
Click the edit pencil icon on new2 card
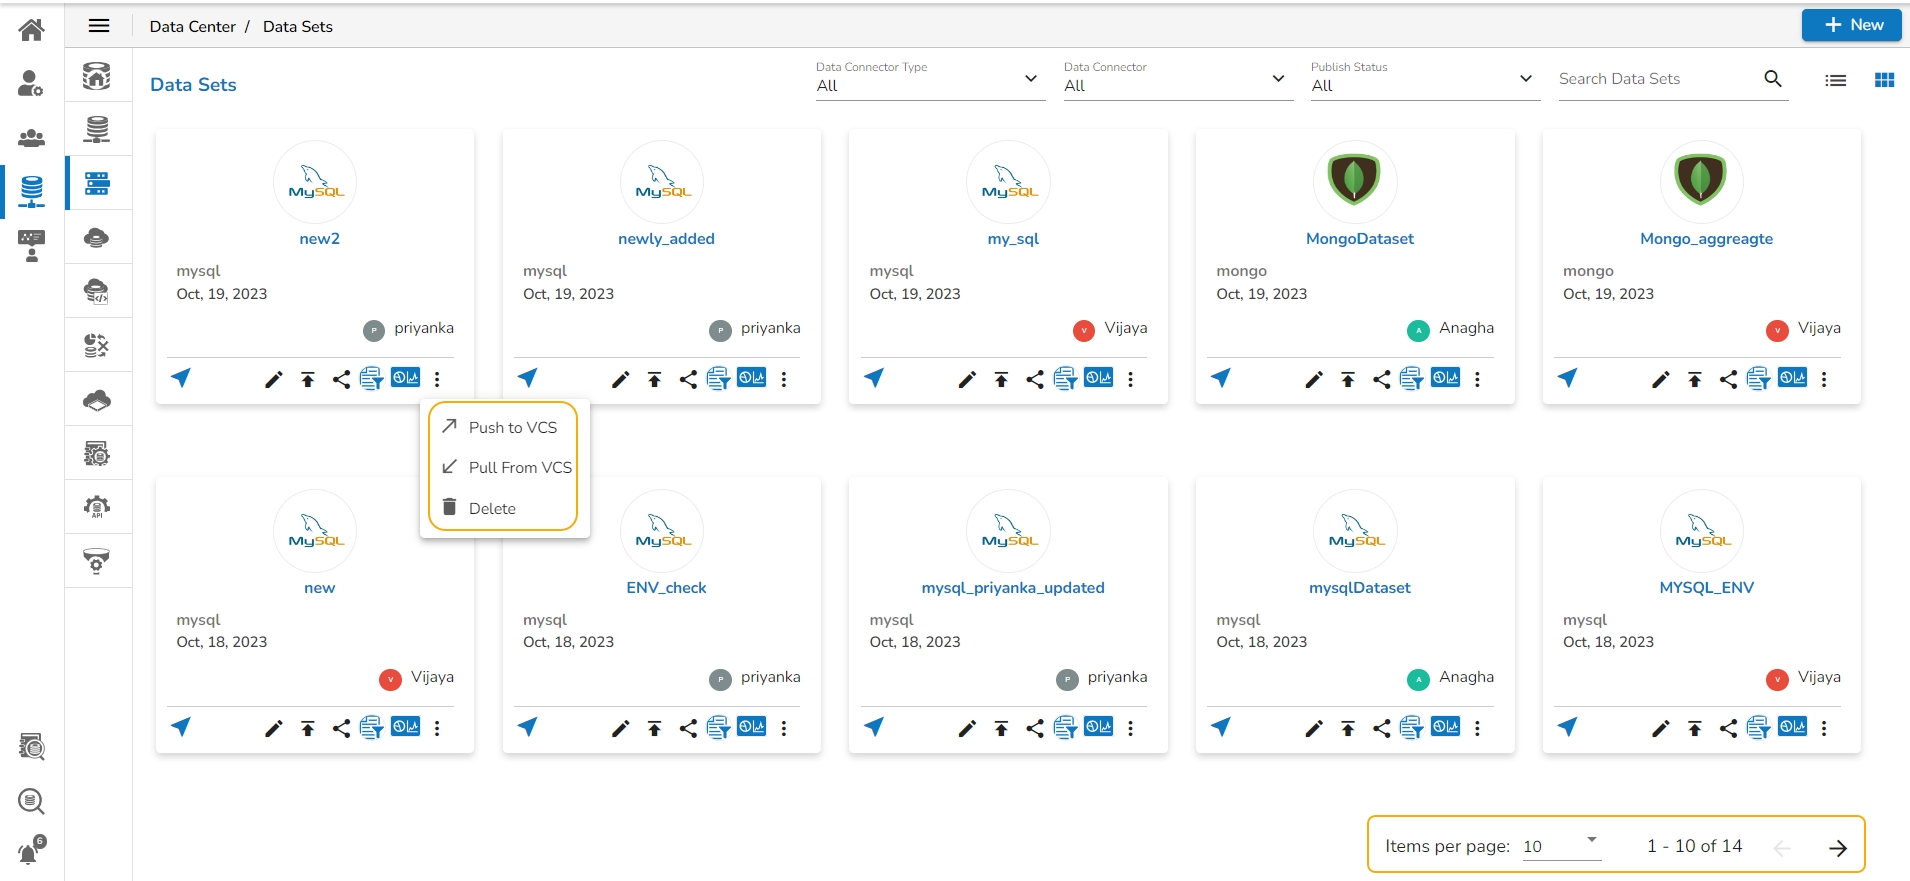point(273,379)
